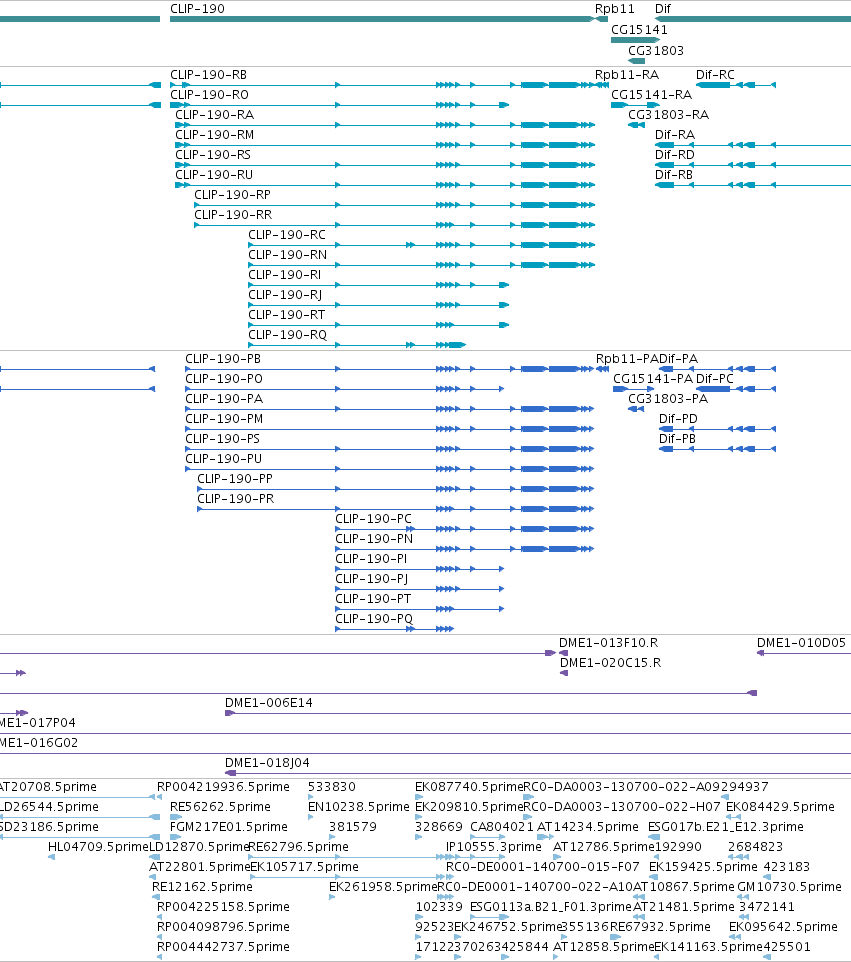This screenshot has height=962, width=851.
Task: Click transcript CLIP-190-RN
Action: tap(287, 255)
